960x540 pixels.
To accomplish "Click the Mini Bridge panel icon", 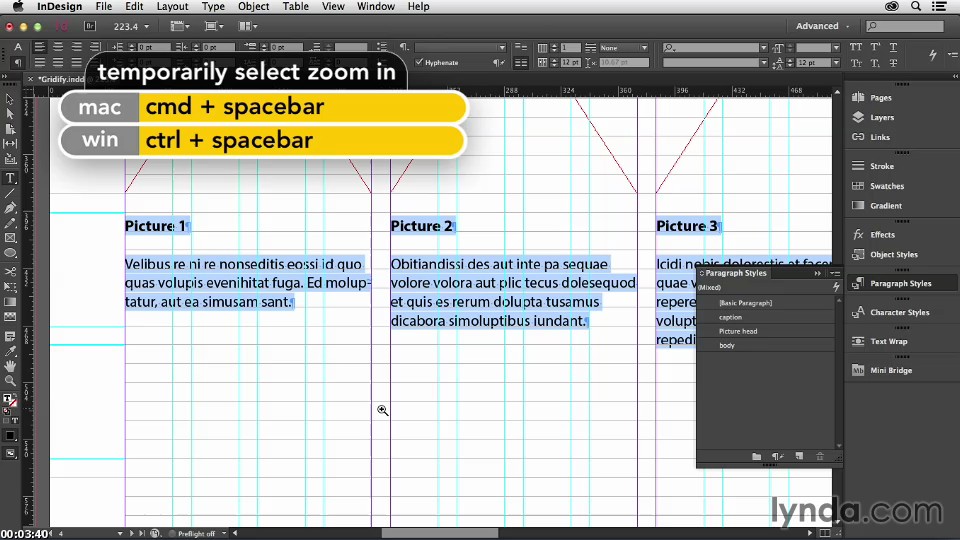I will (890, 370).
